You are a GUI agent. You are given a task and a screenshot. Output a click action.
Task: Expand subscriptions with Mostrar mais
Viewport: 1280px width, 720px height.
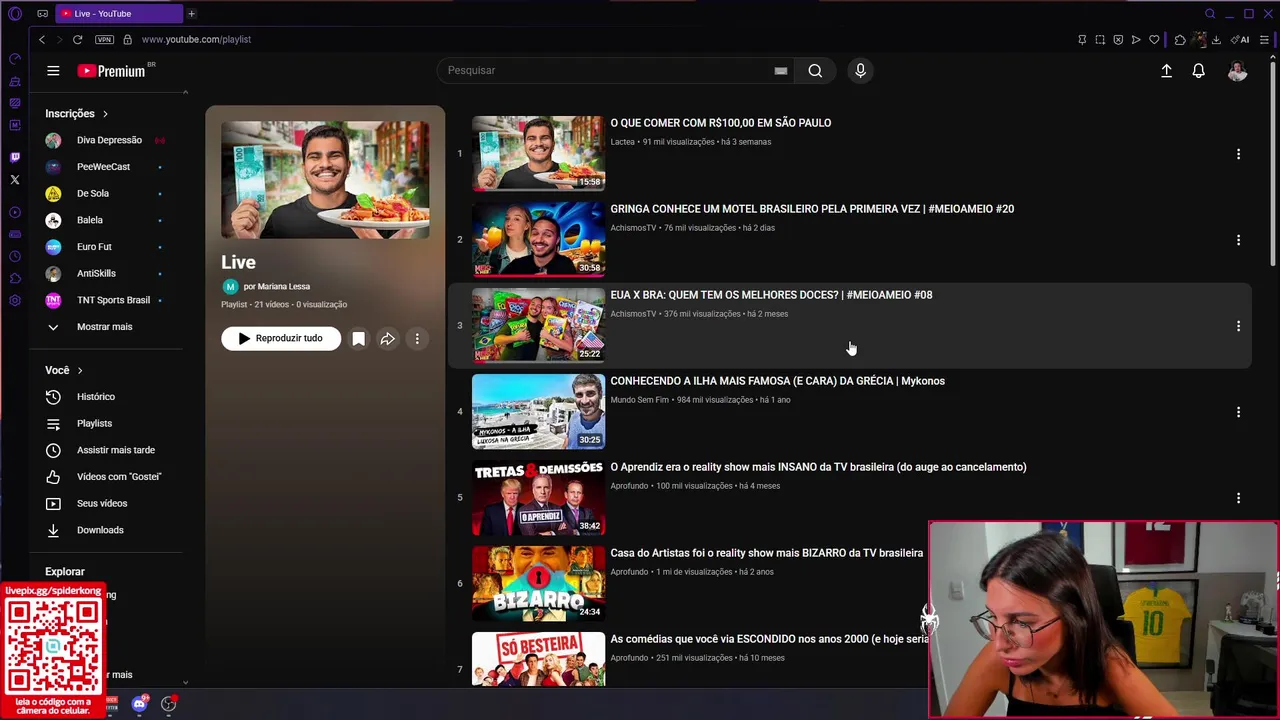click(x=105, y=327)
